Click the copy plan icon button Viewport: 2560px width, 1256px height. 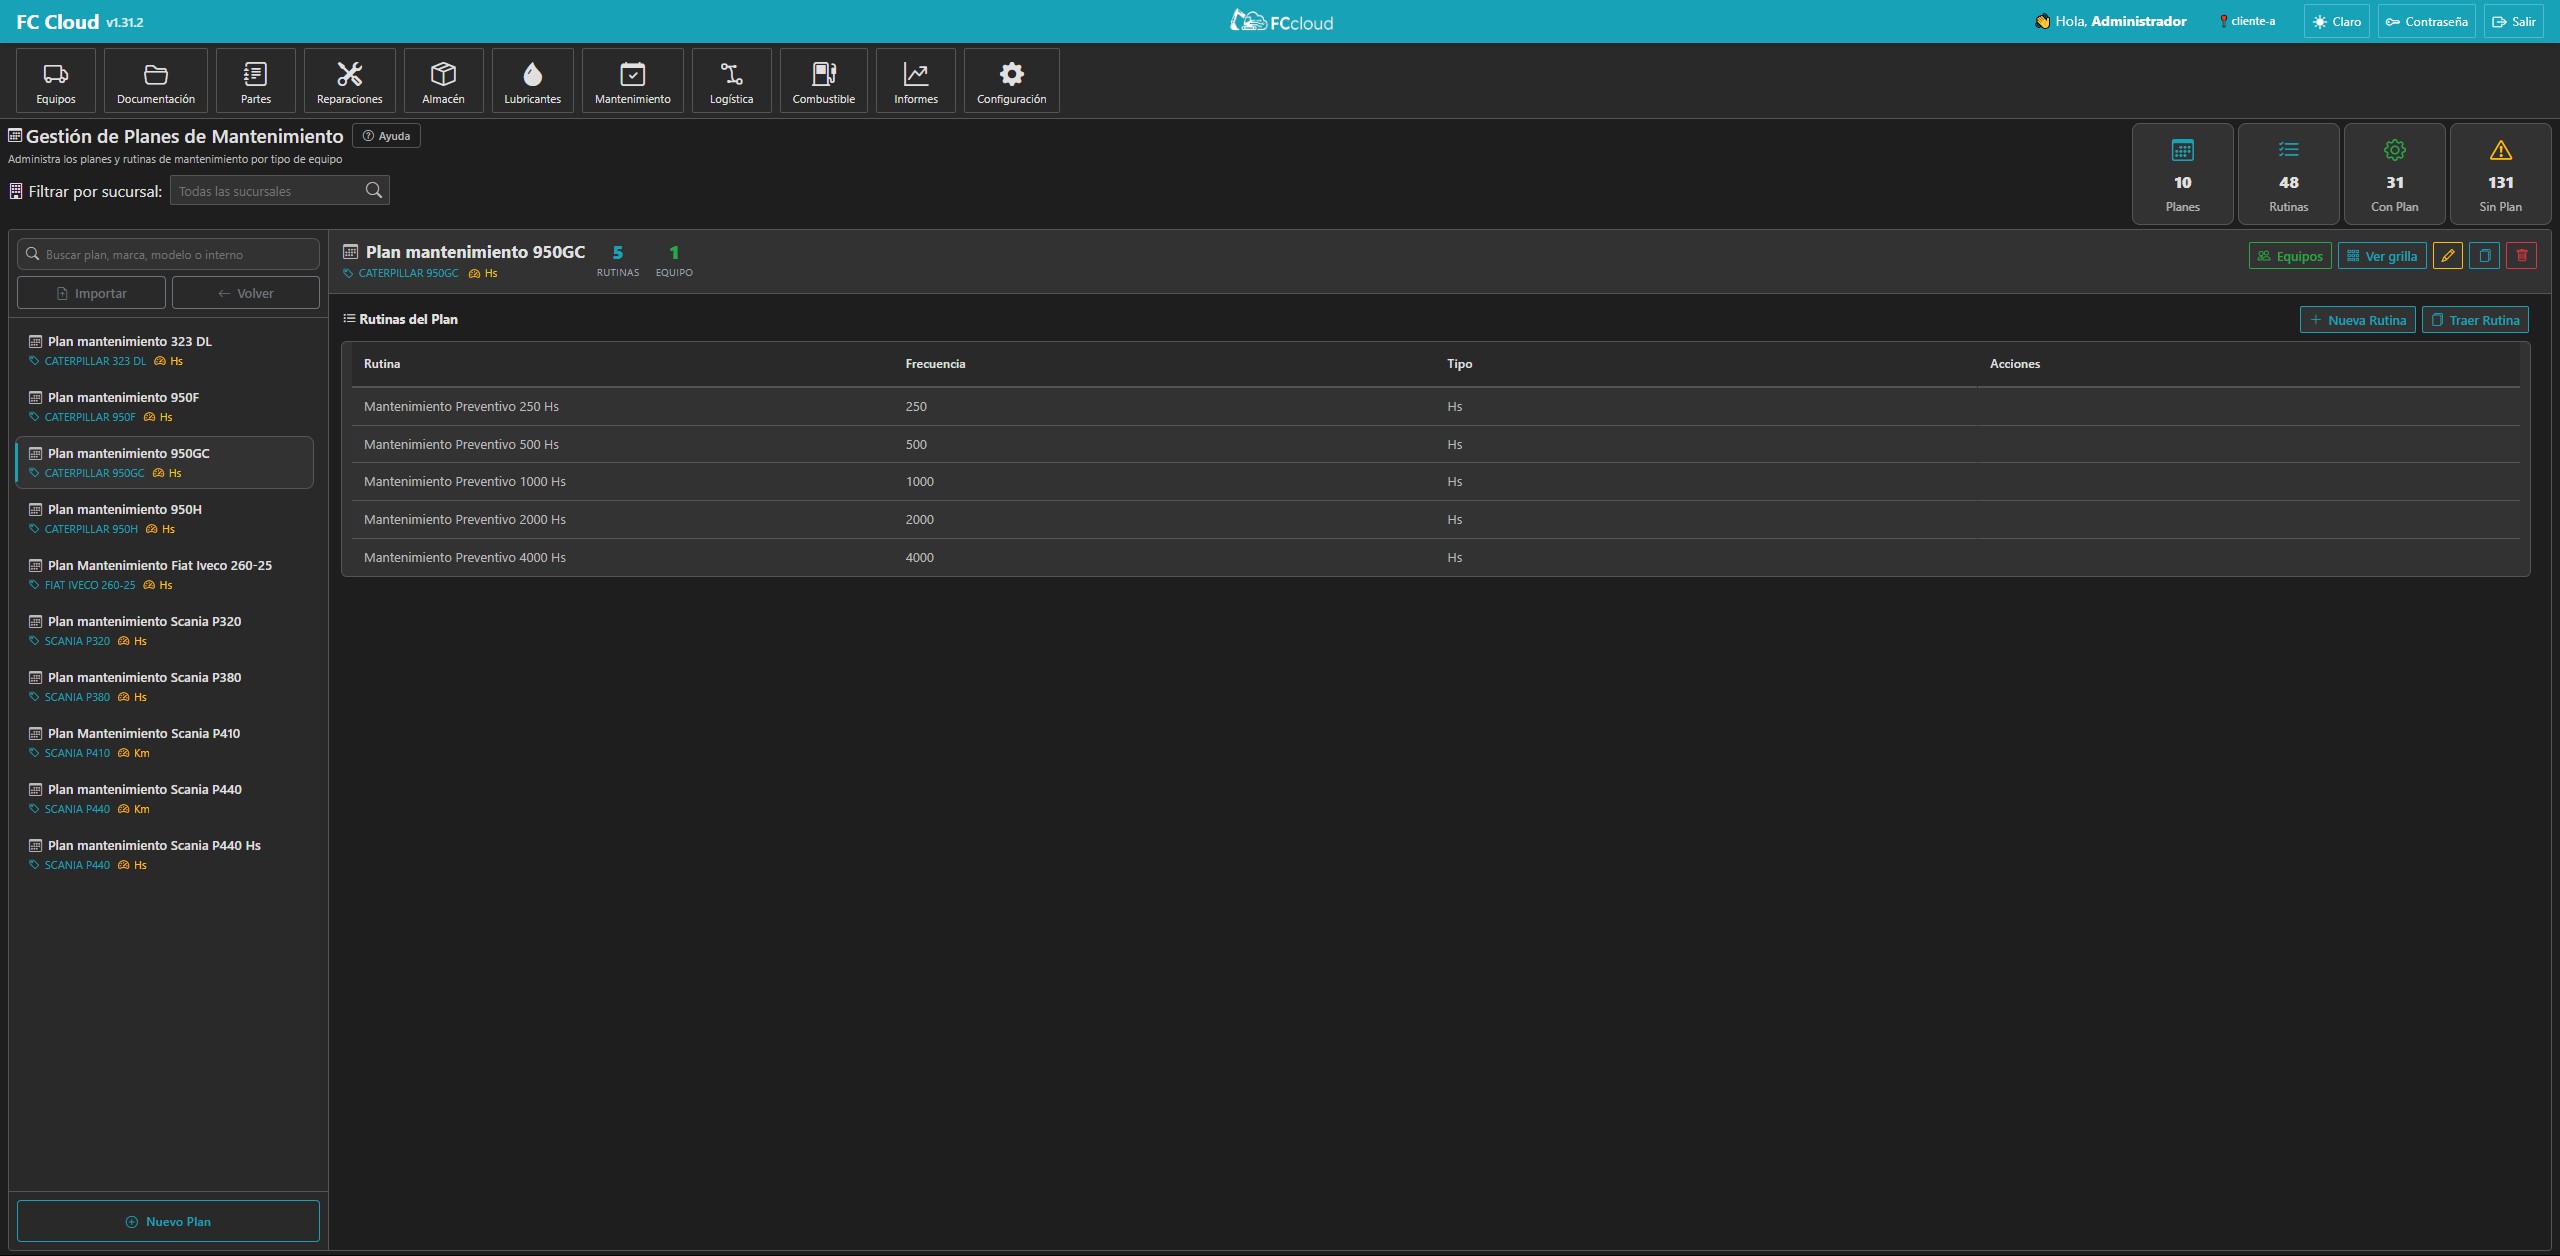[2484, 256]
